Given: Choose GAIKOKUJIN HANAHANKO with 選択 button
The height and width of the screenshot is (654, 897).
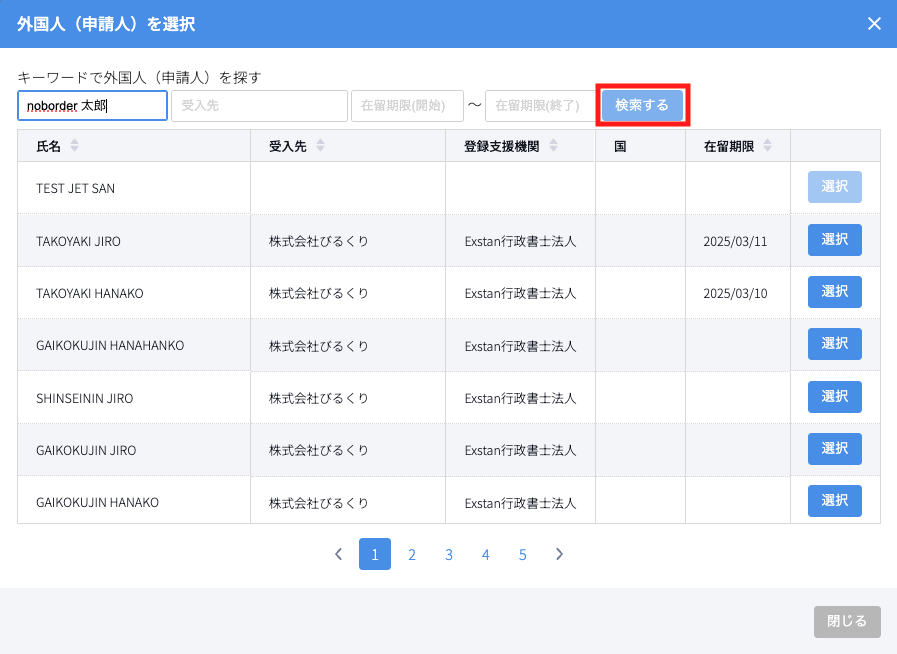Looking at the screenshot, I should coord(834,344).
